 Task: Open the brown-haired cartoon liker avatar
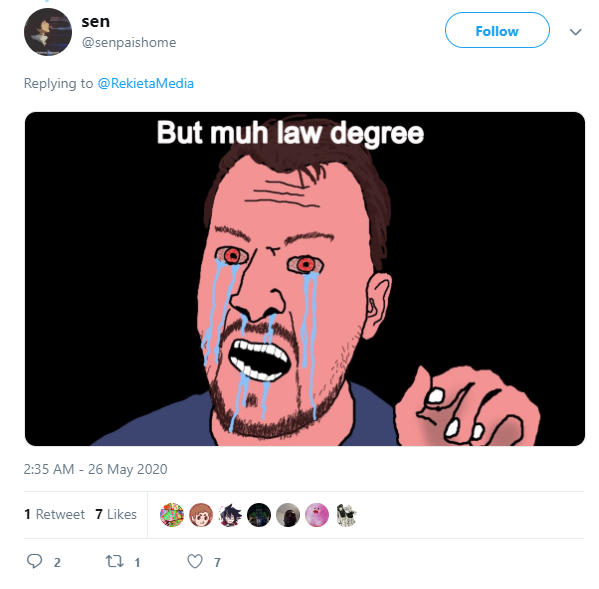pos(201,515)
